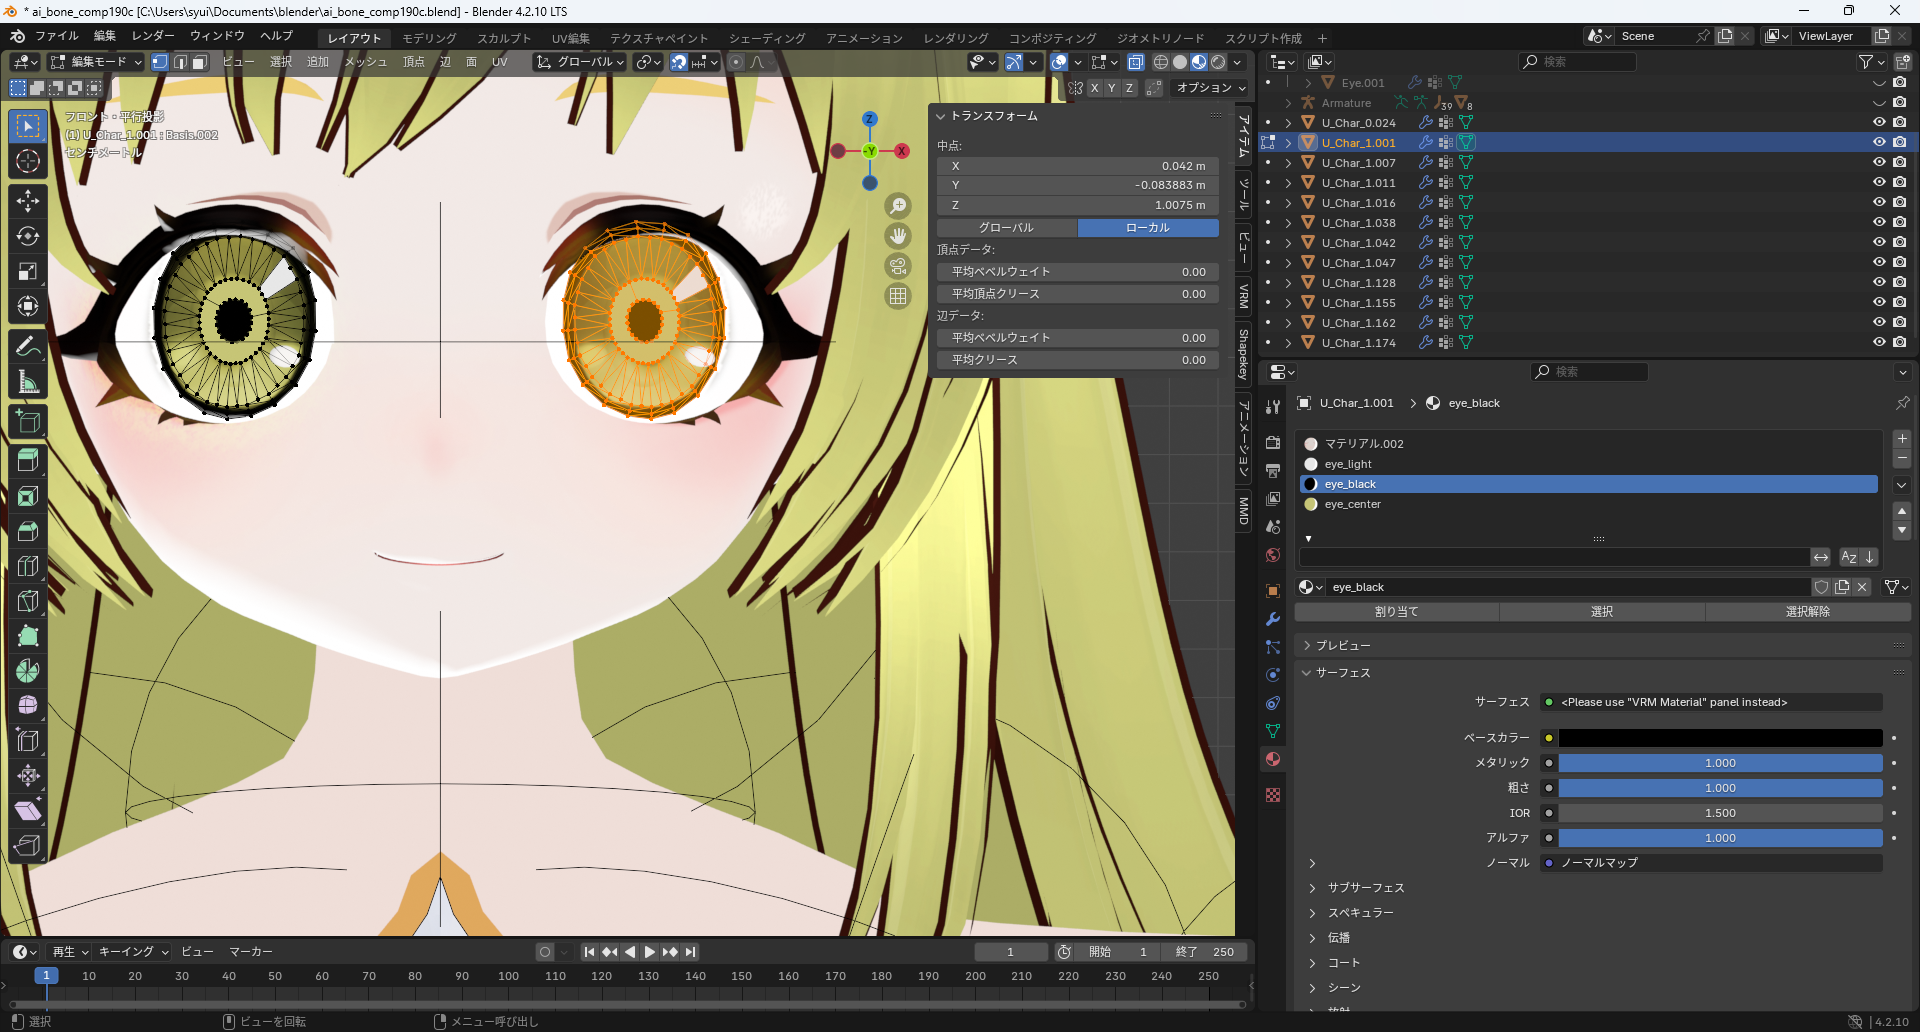Click the camera view icon in viewport
The height and width of the screenshot is (1032, 1920).
(x=898, y=266)
